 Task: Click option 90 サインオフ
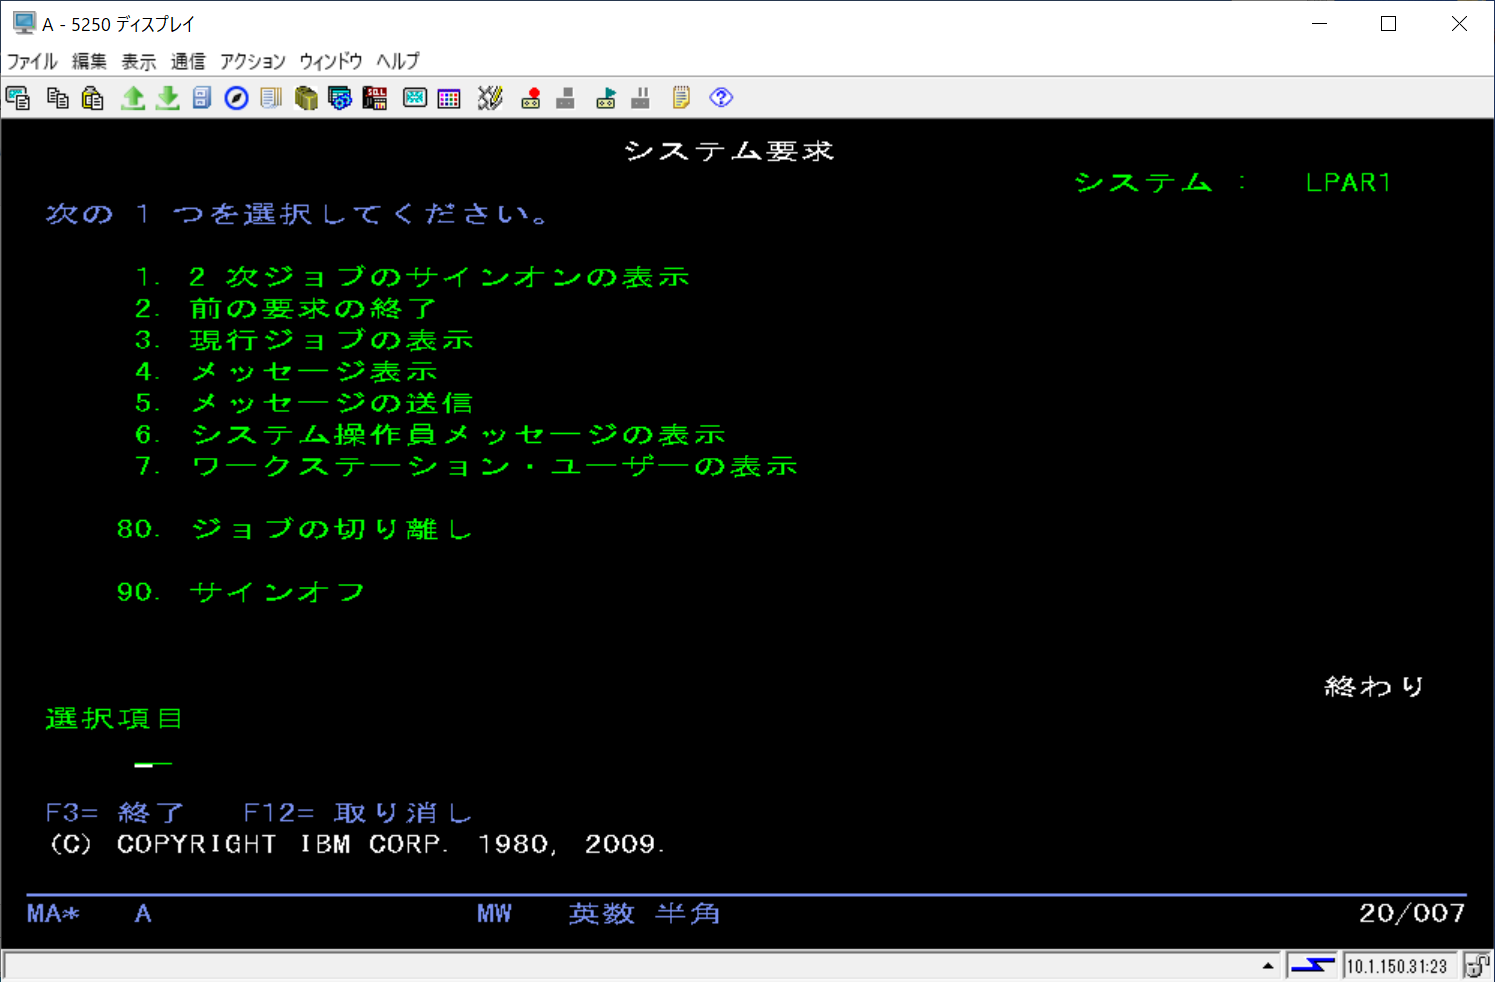pyautogui.click(x=241, y=592)
